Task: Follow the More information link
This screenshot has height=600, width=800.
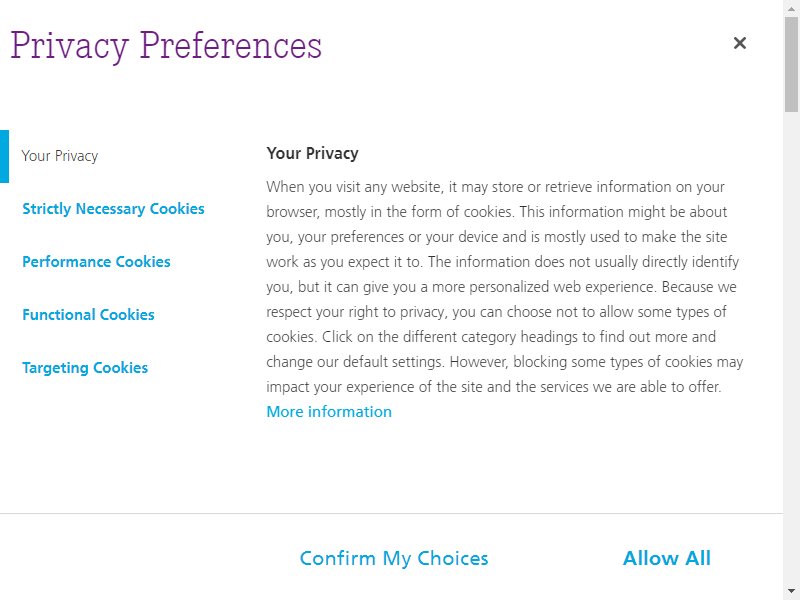Action: click(x=329, y=412)
